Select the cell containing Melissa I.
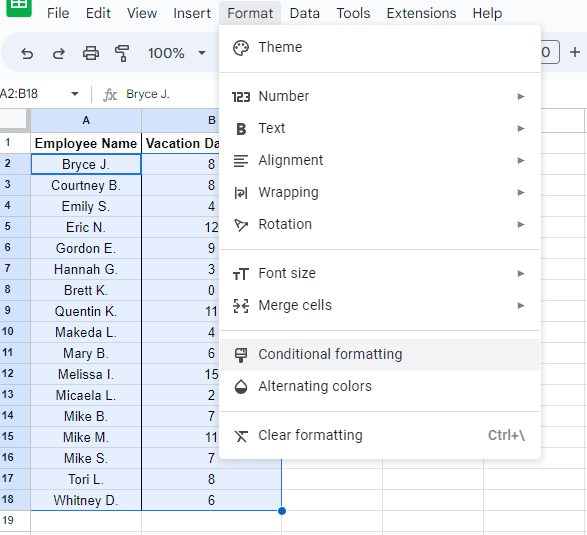The height and width of the screenshot is (535, 587). pyautogui.click(x=86, y=374)
